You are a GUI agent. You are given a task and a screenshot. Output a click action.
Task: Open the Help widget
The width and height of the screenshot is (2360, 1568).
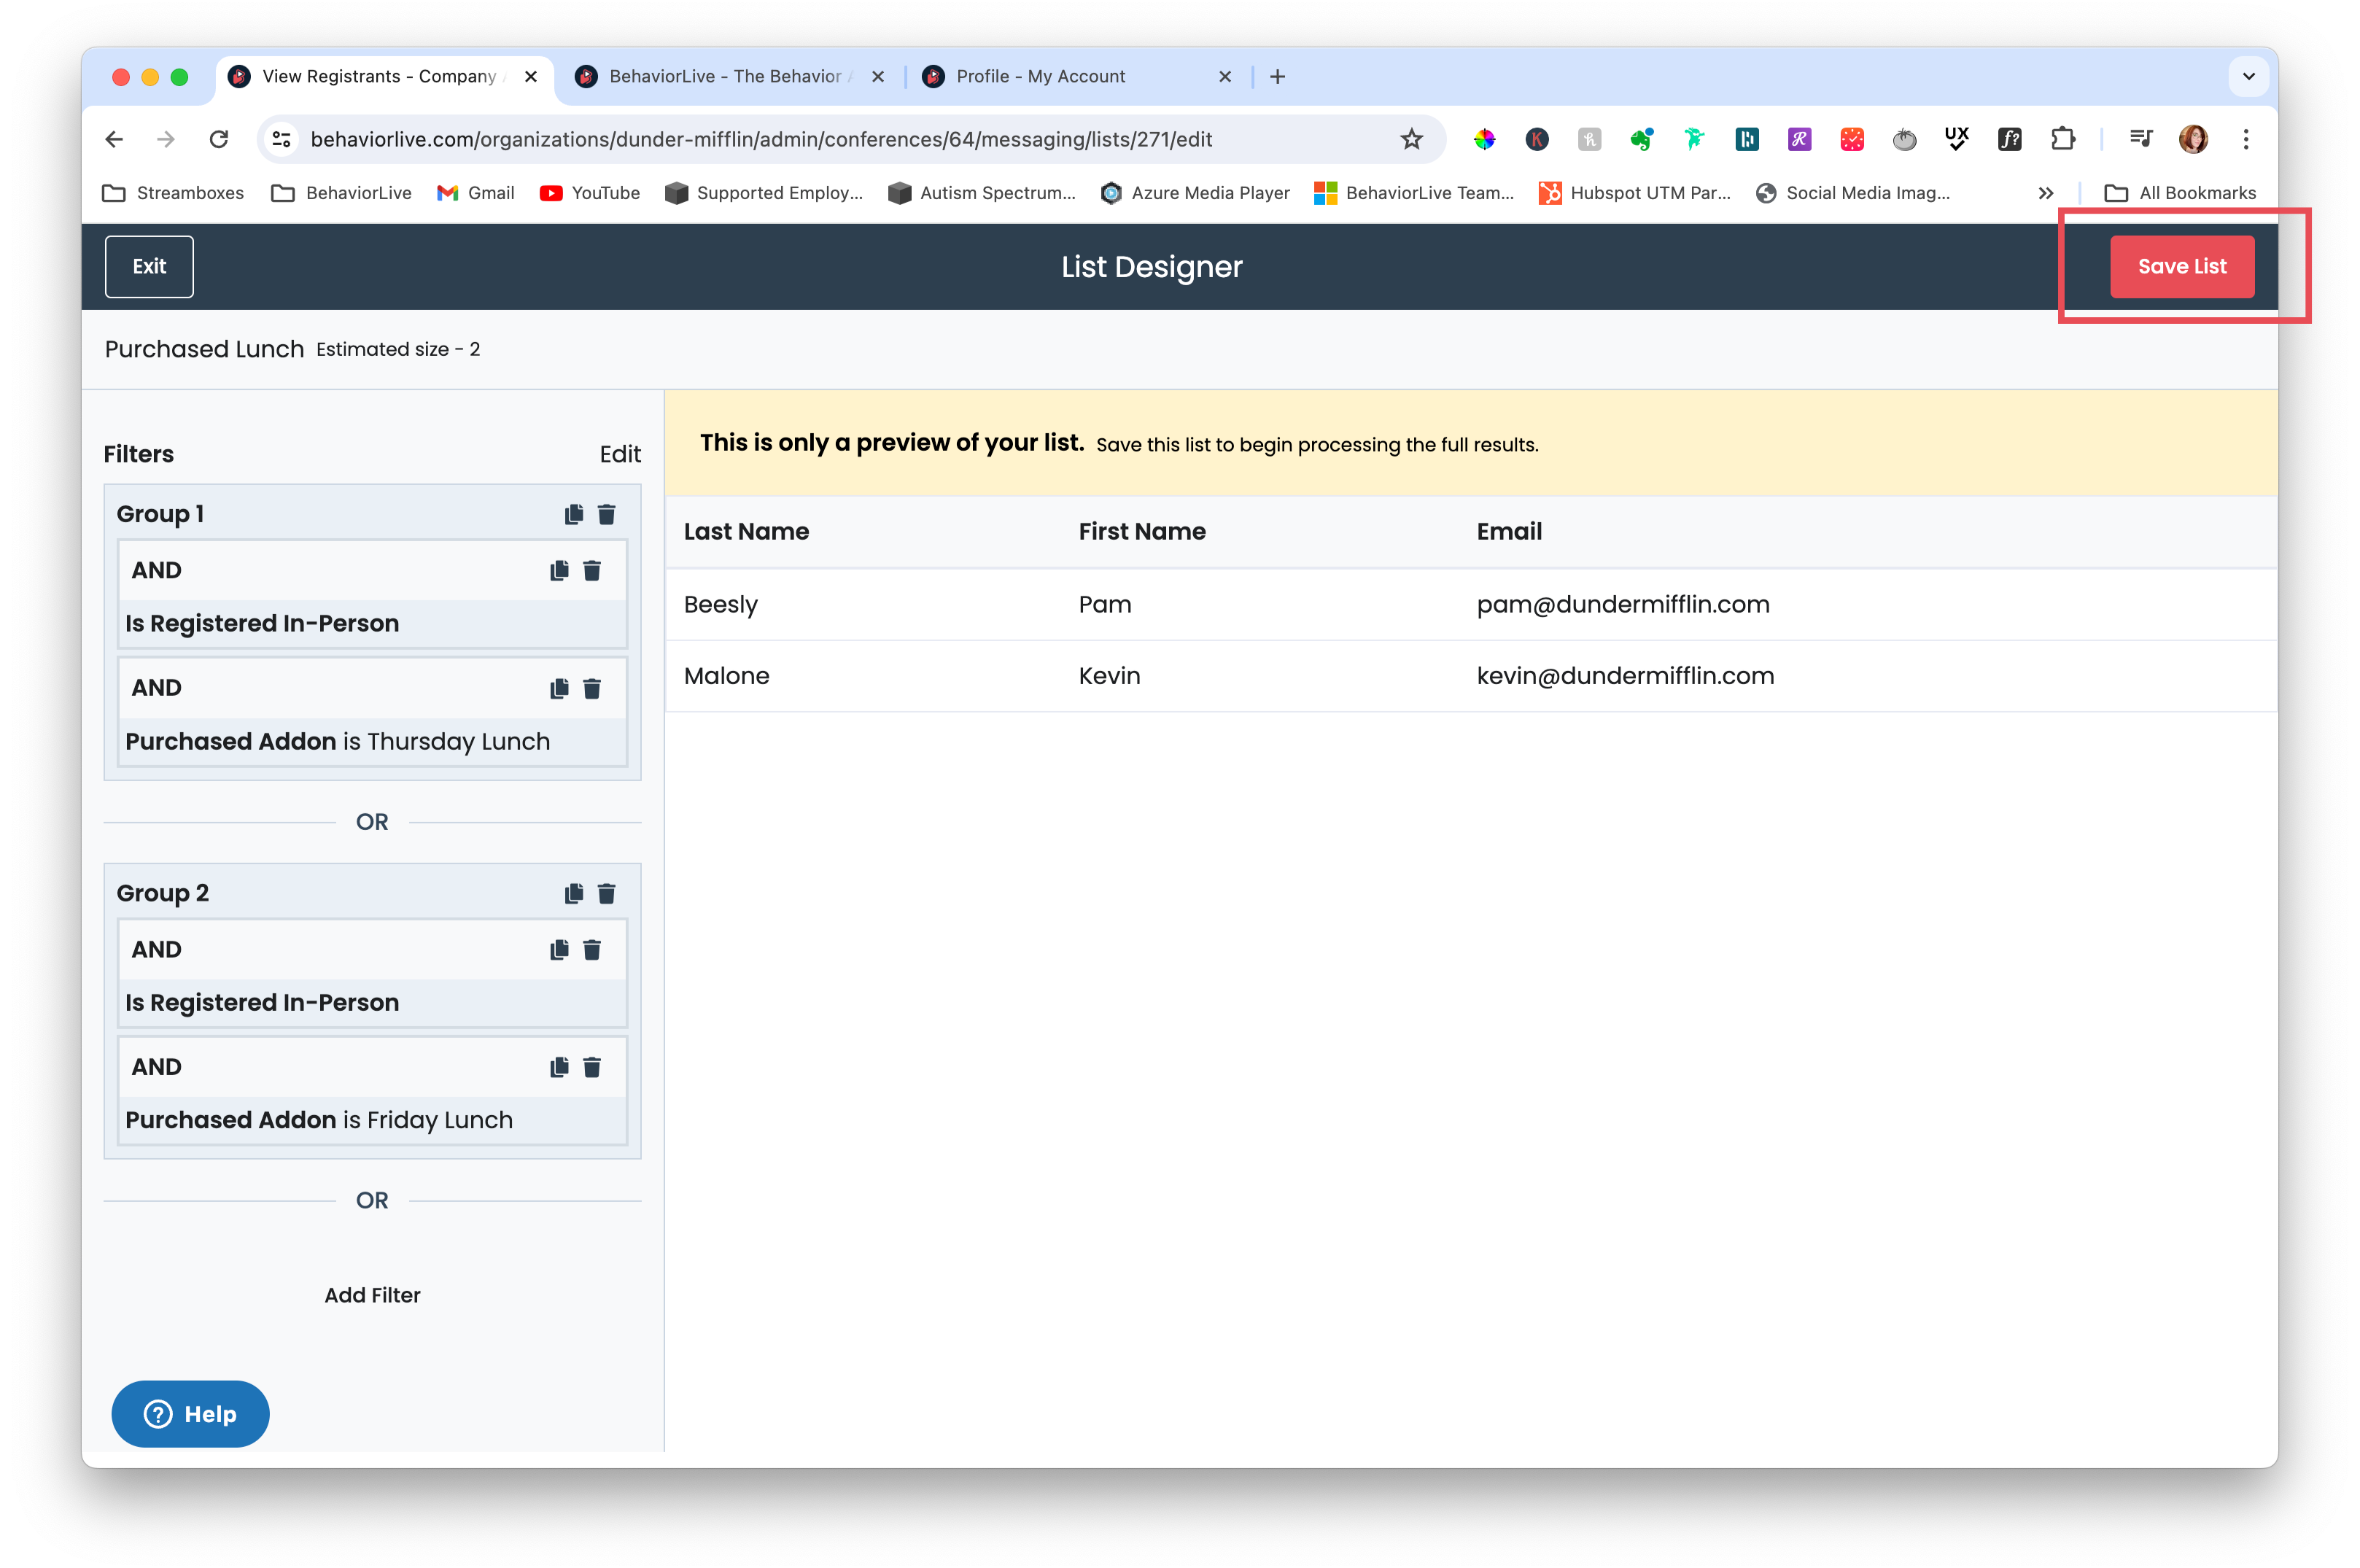tap(190, 1414)
